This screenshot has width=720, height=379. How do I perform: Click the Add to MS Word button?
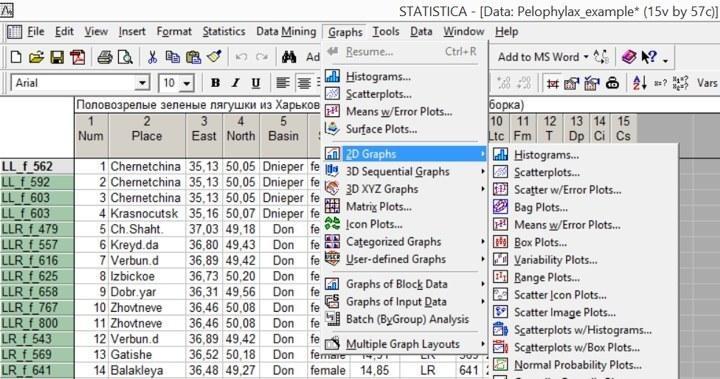click(x=543, y=57)
